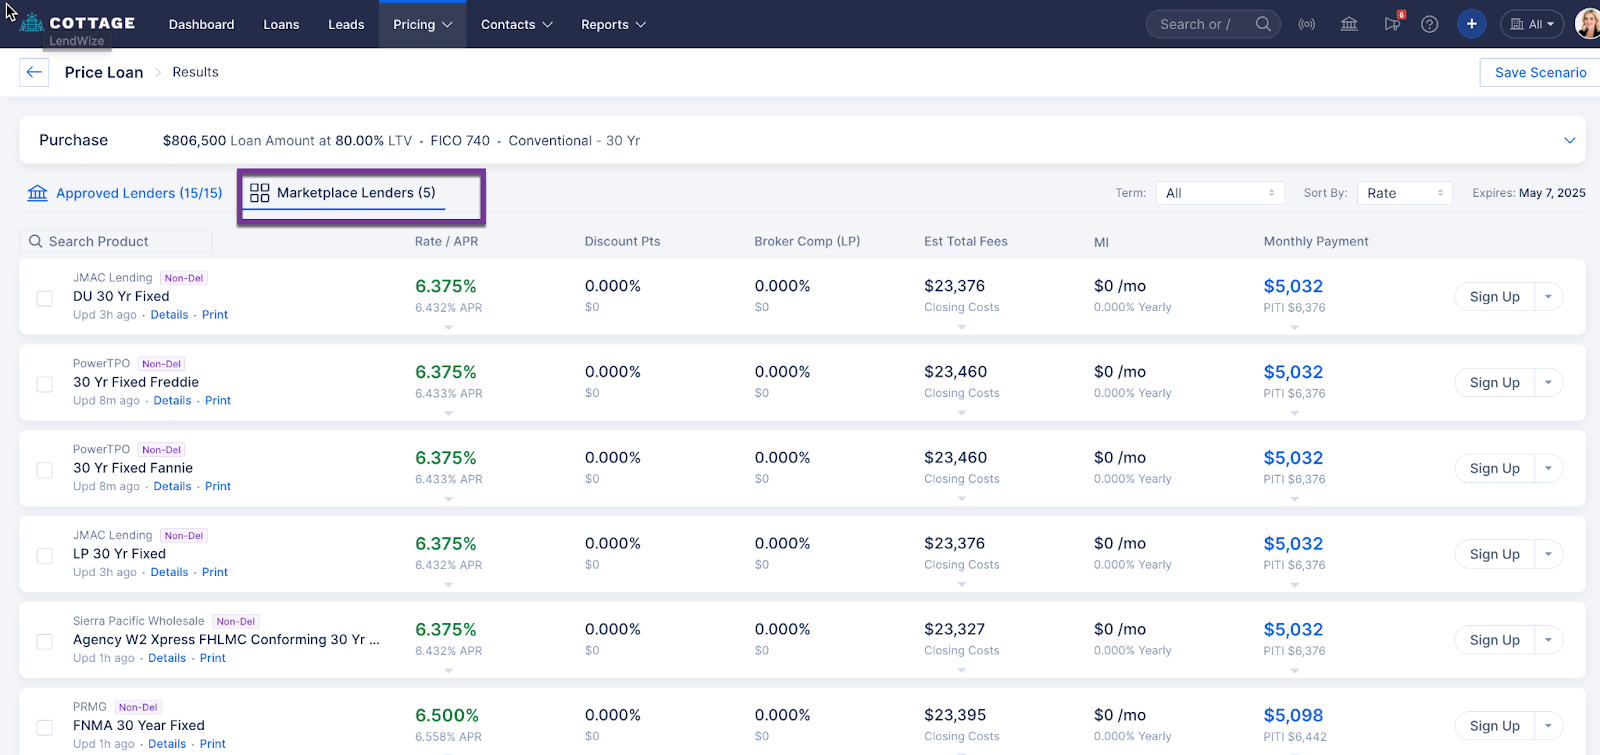This screenshot has width=1600, height=755.
Task: Open the help question mark icon
Action: tap(1430, 24)
